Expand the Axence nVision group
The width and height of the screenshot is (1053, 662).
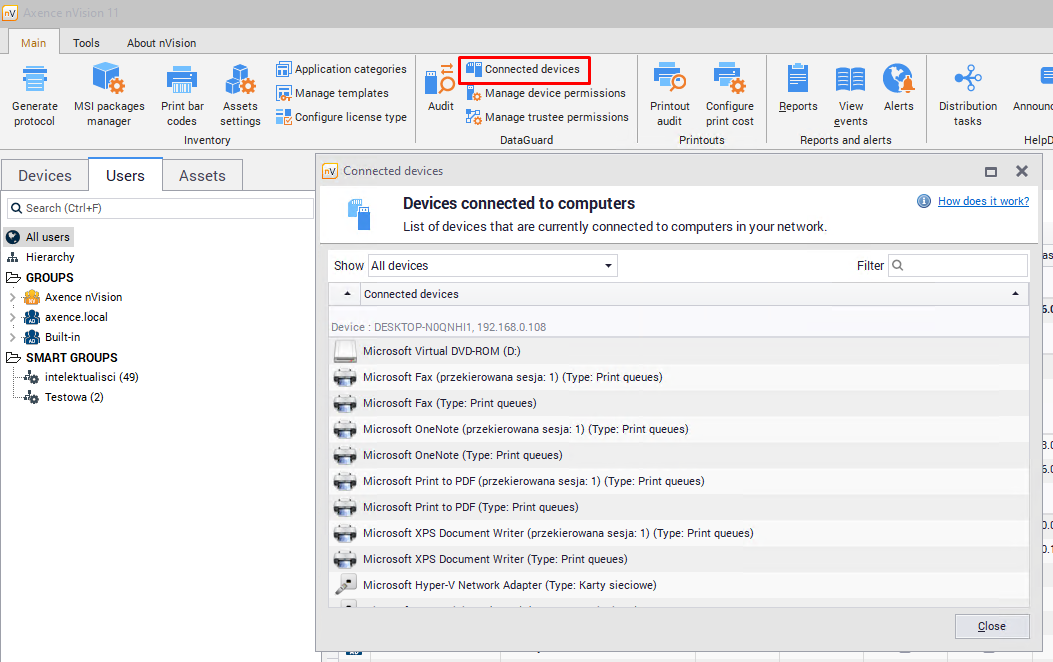coord(12,297)
